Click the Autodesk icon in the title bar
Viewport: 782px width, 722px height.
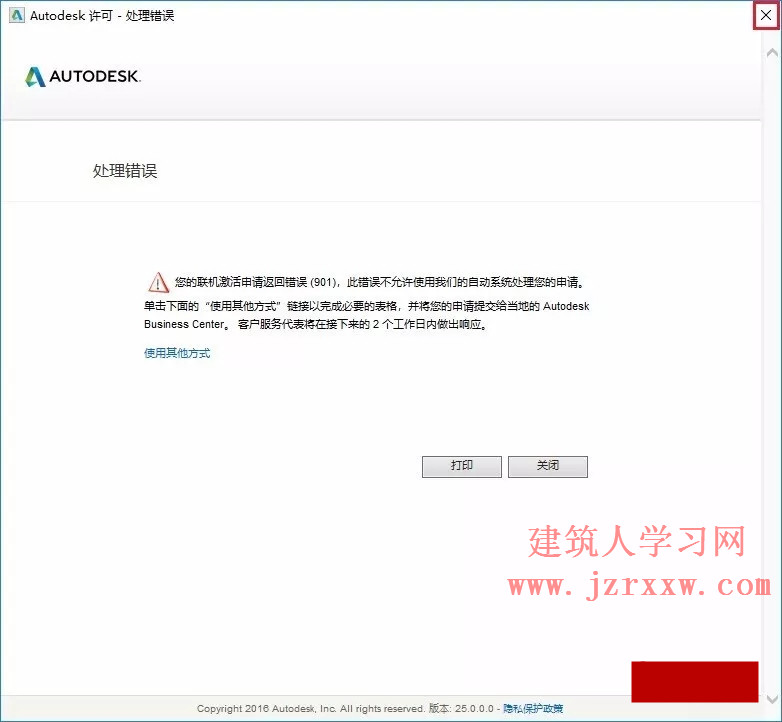coord(16,15)
